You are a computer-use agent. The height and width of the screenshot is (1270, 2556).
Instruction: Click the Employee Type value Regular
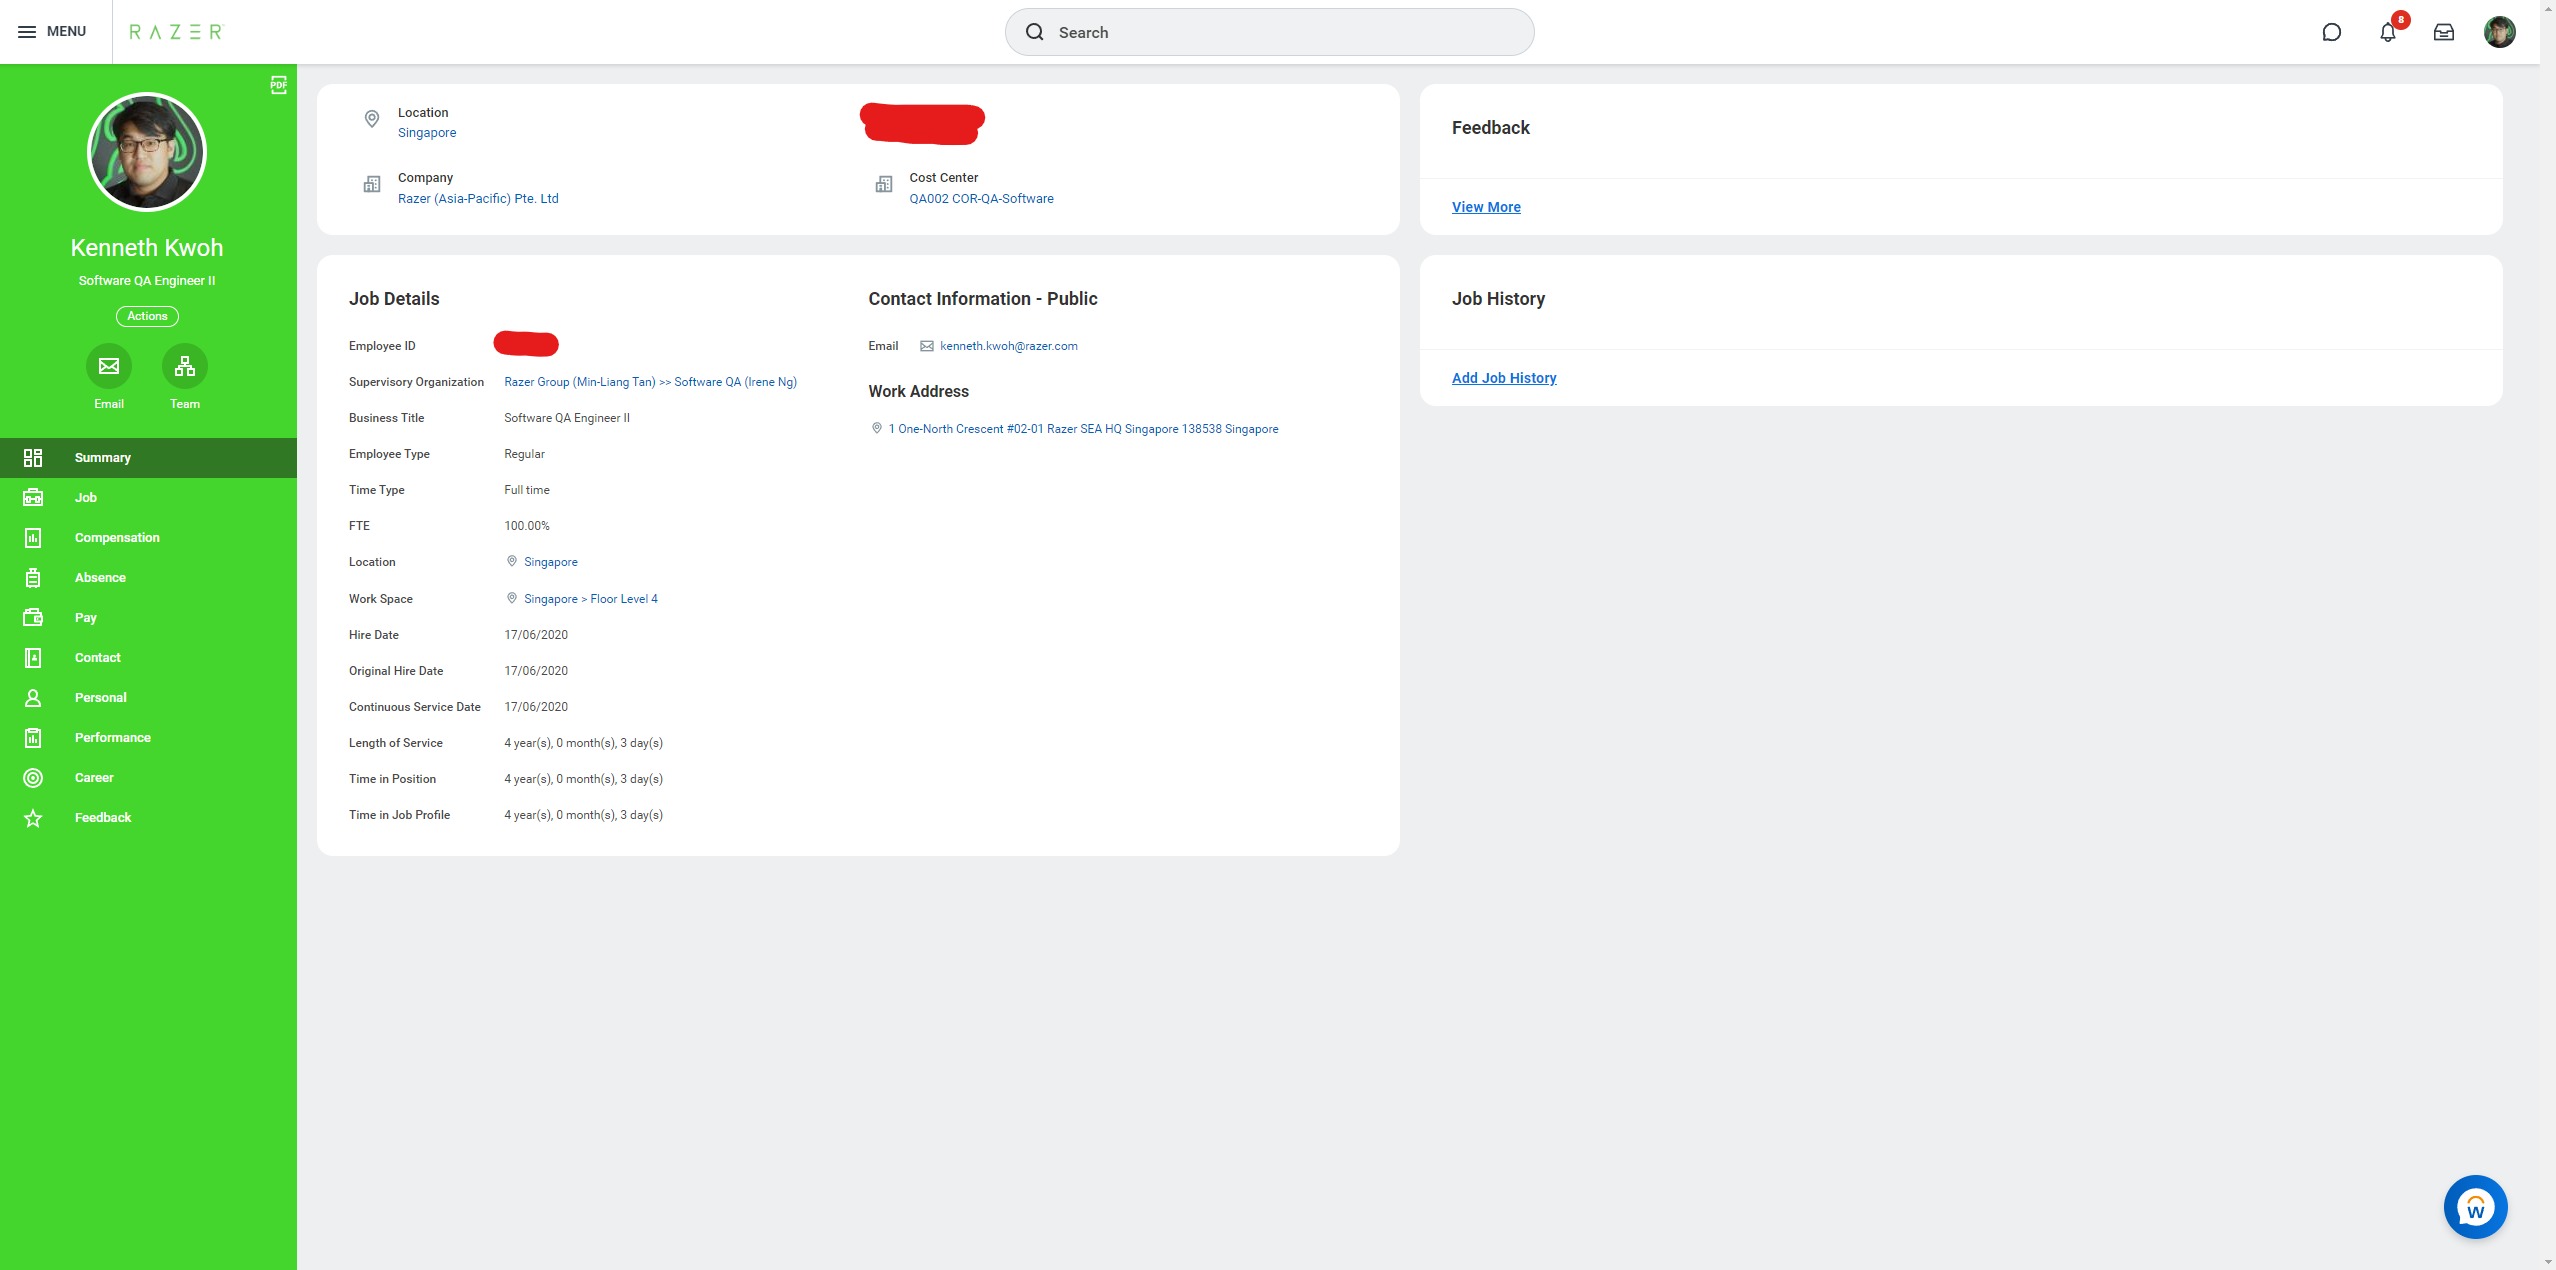coord(524,454)
